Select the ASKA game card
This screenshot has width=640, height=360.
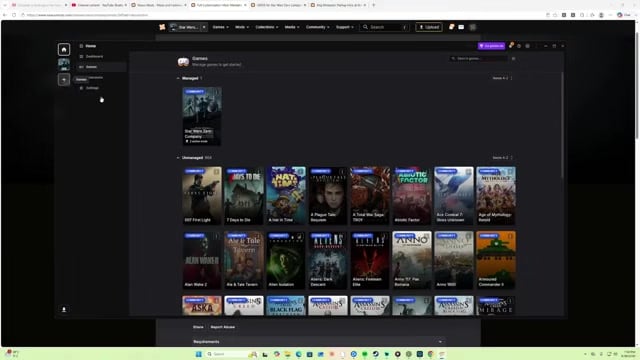point(202,306)
